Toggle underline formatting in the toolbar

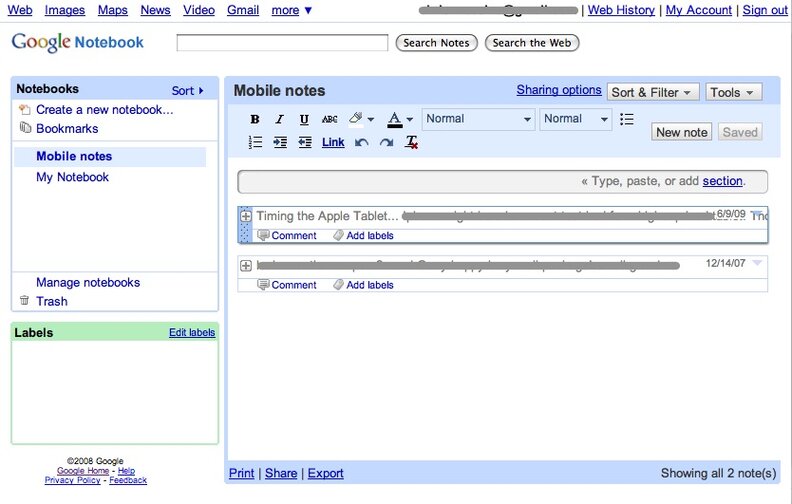(x=304, y=119)
